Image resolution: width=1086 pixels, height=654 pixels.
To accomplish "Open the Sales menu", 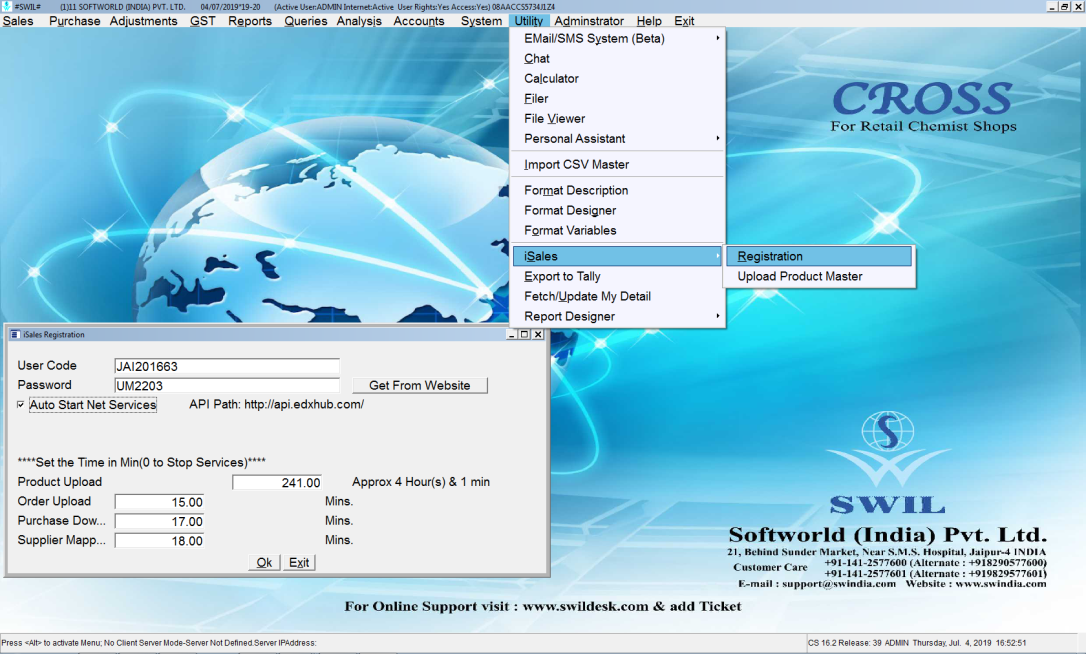I will tap(18, 21).
